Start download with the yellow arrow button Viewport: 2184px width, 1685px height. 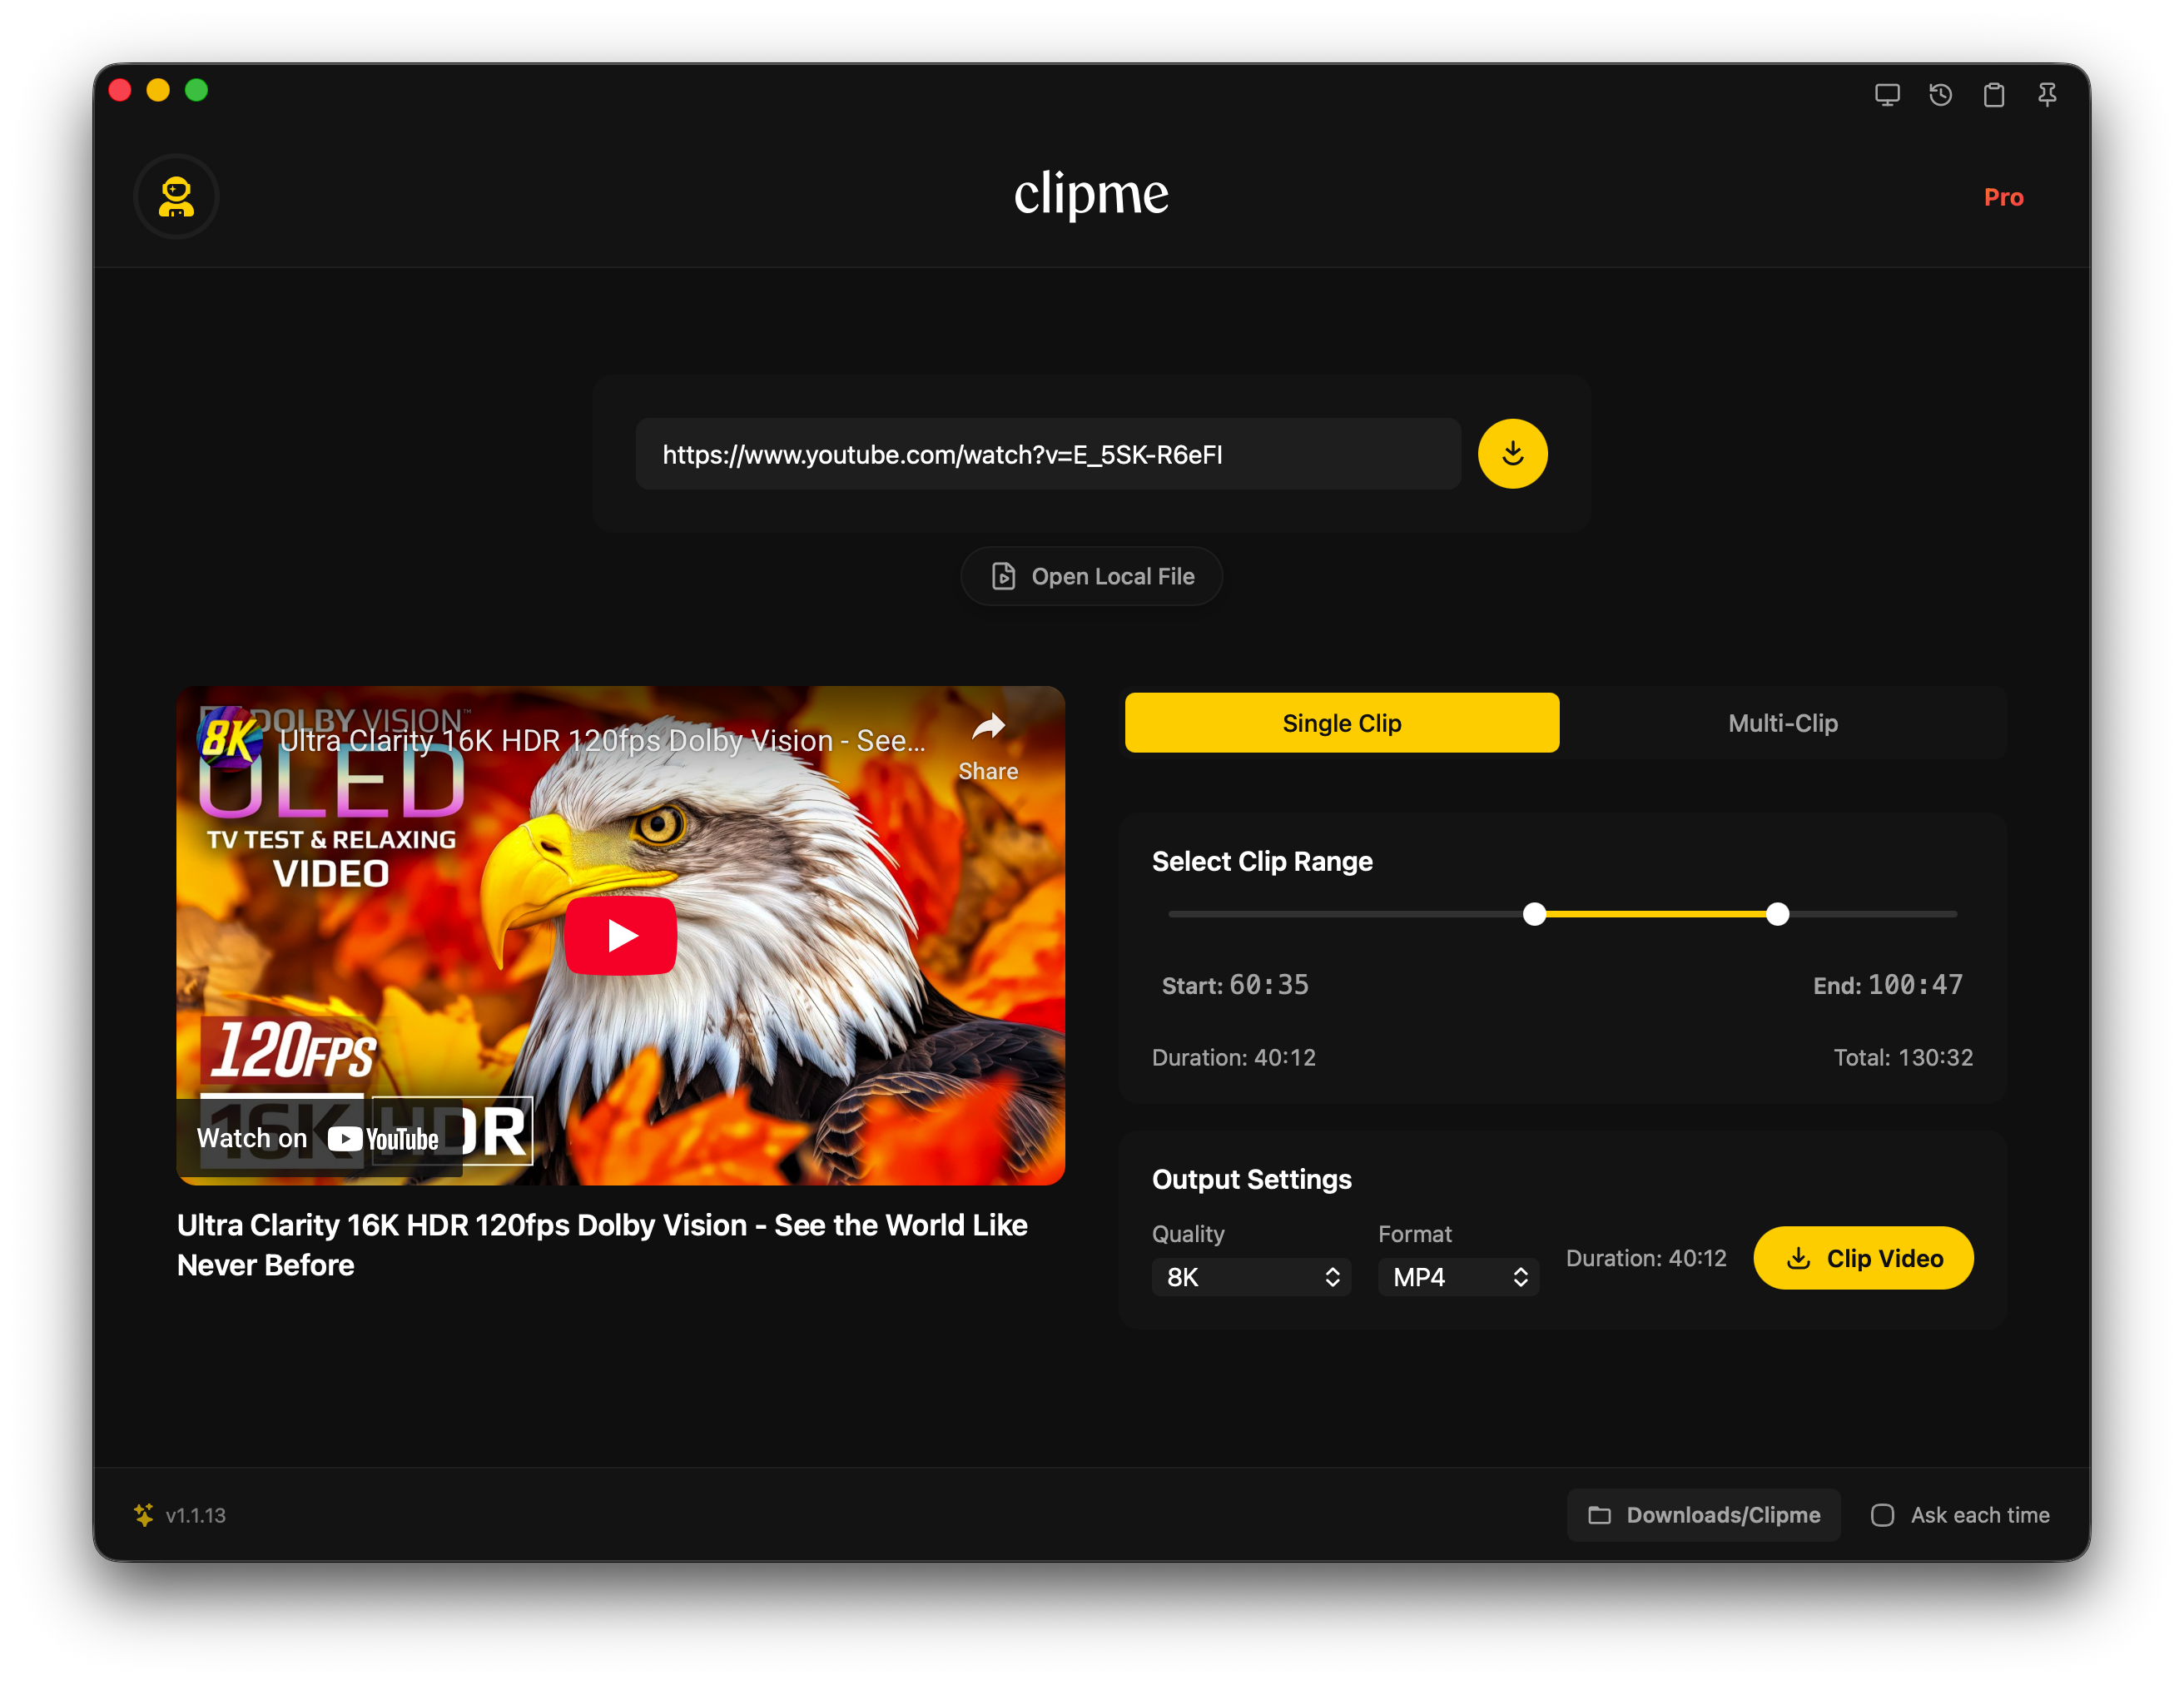coord(1512,453)
